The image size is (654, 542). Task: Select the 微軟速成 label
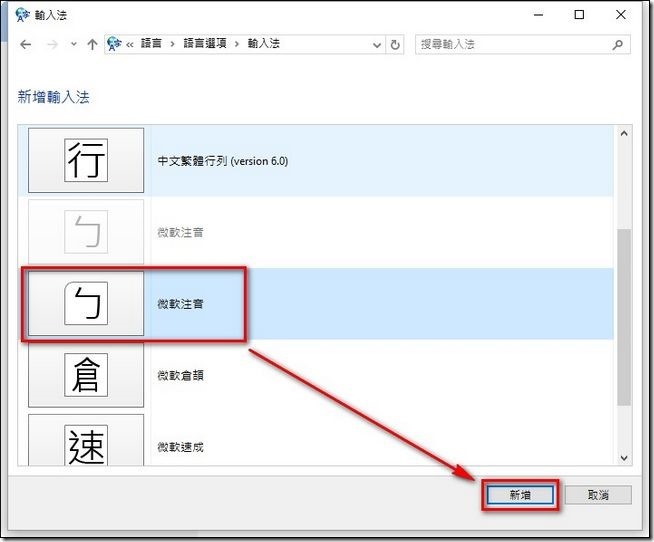click(180, 447)
